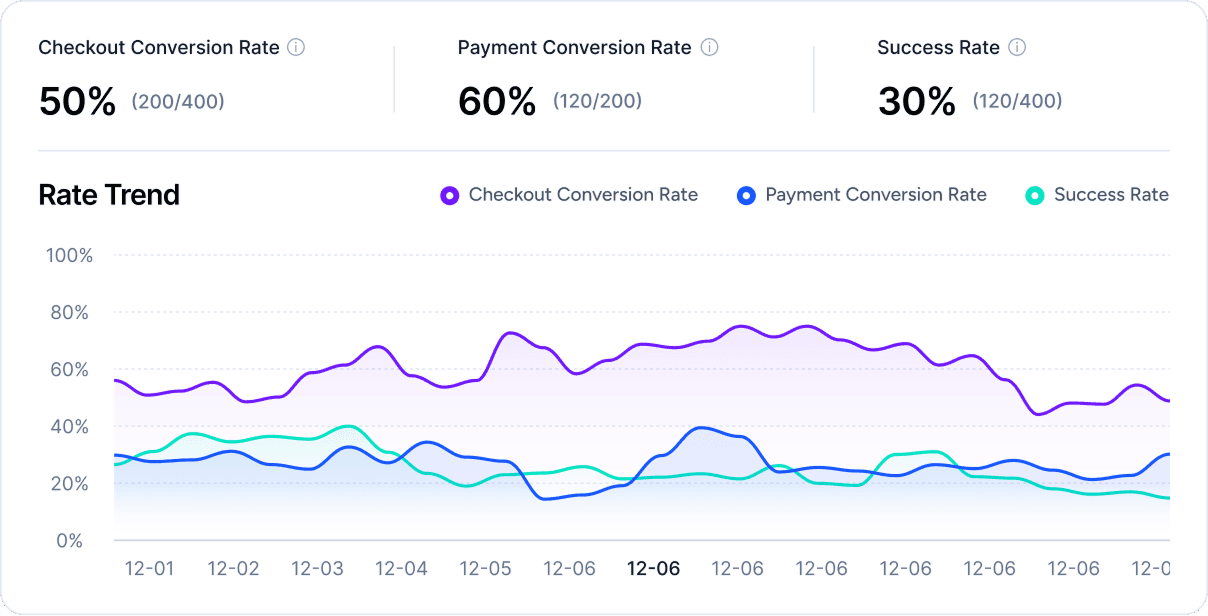Click the 50% checkout conversion value
The image size is (1208, 616).
78,101
